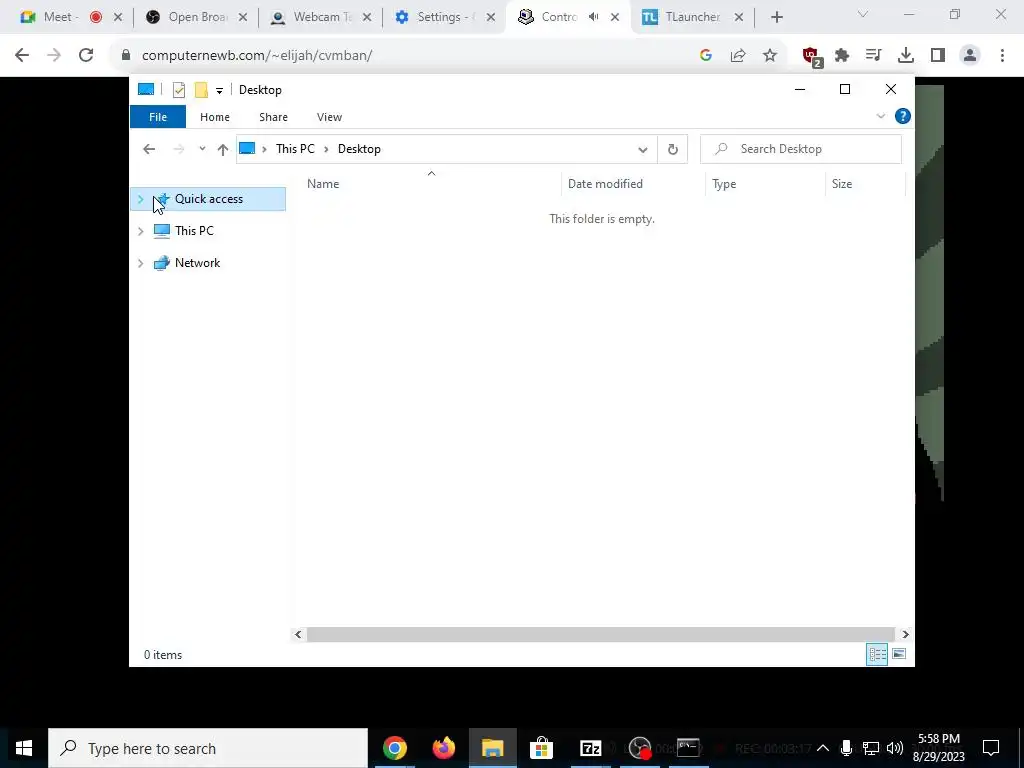
Task: Sort by the Date modified column
Action: point(632,184)
